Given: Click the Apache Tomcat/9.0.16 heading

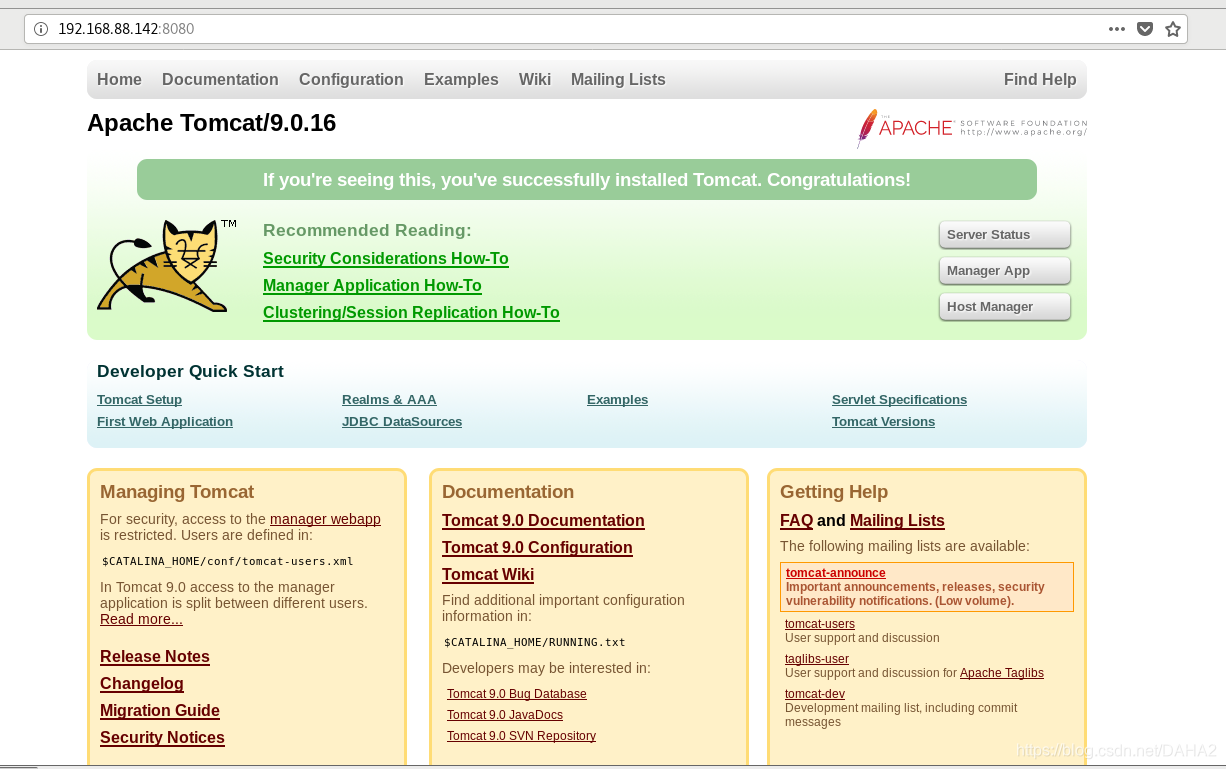Looking at the screenshot, I should tap(211, 123).
